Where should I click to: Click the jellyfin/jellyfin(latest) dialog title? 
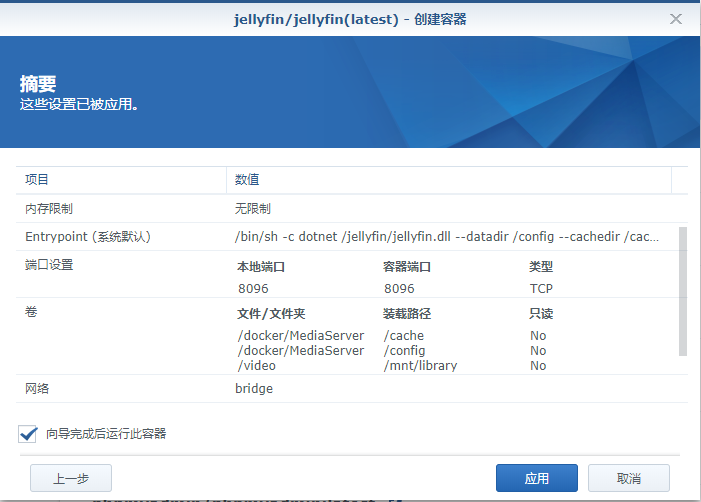click(350, 19)
